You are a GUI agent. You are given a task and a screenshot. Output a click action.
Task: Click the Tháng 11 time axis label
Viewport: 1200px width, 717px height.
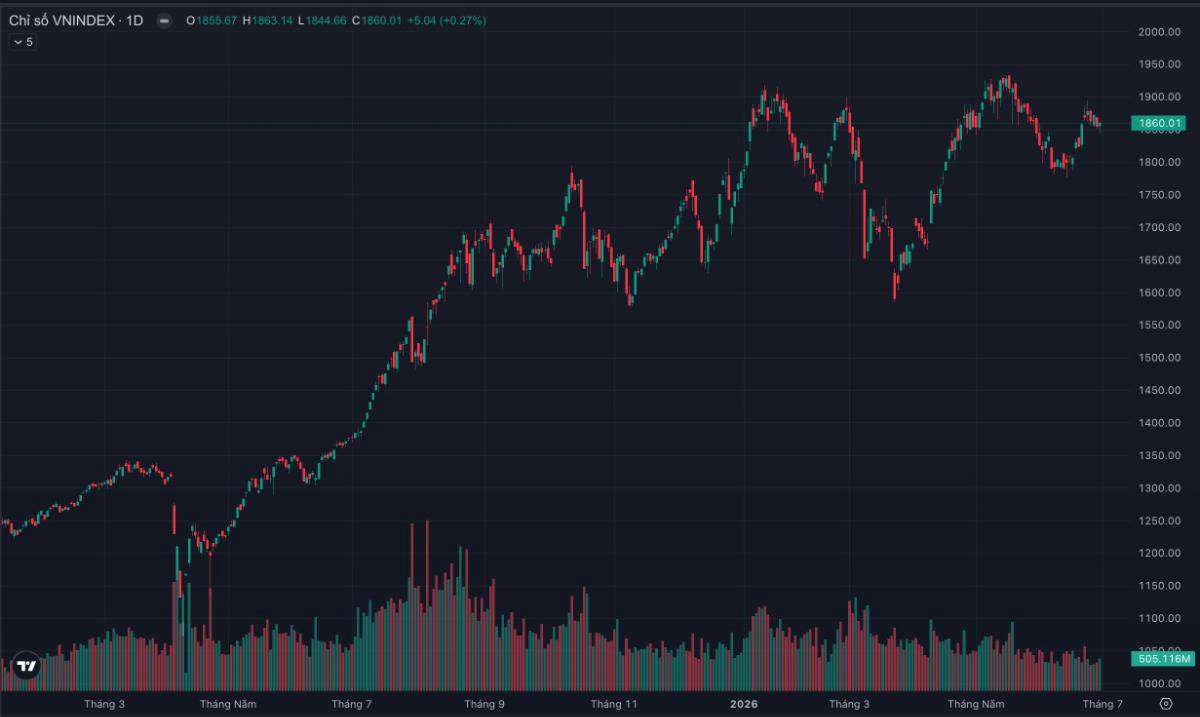(x=614, y=704)
